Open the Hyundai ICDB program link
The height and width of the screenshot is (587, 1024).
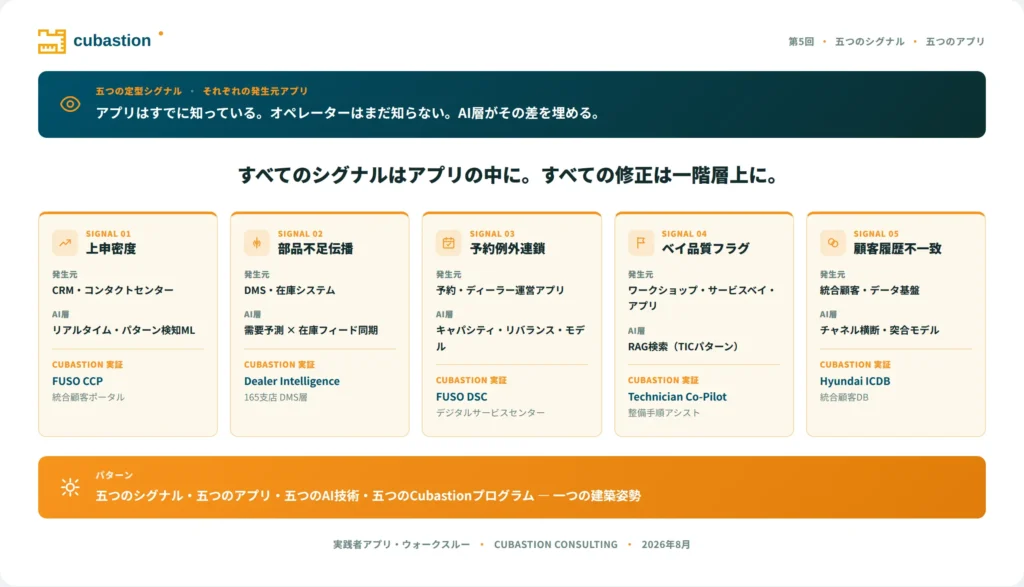pyautogui.click(x=855, y=381)
